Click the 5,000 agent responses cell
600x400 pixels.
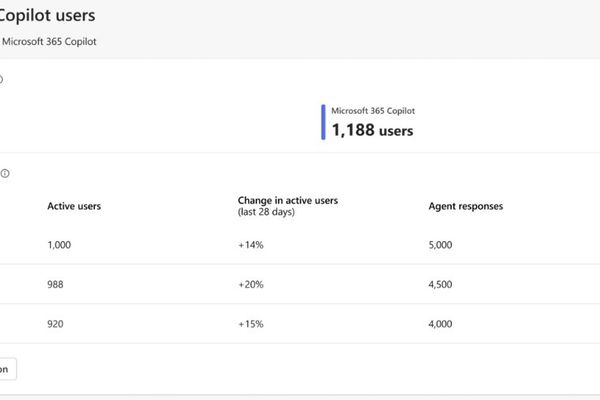point(440,245)
